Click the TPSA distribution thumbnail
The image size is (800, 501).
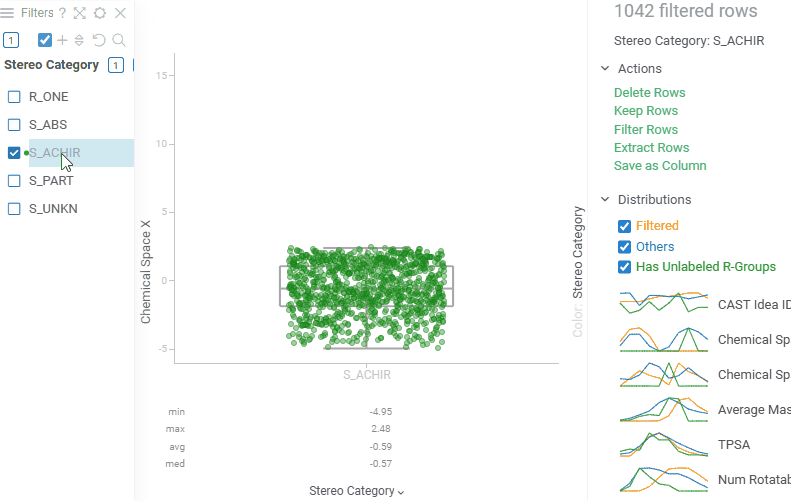[664, 444]
